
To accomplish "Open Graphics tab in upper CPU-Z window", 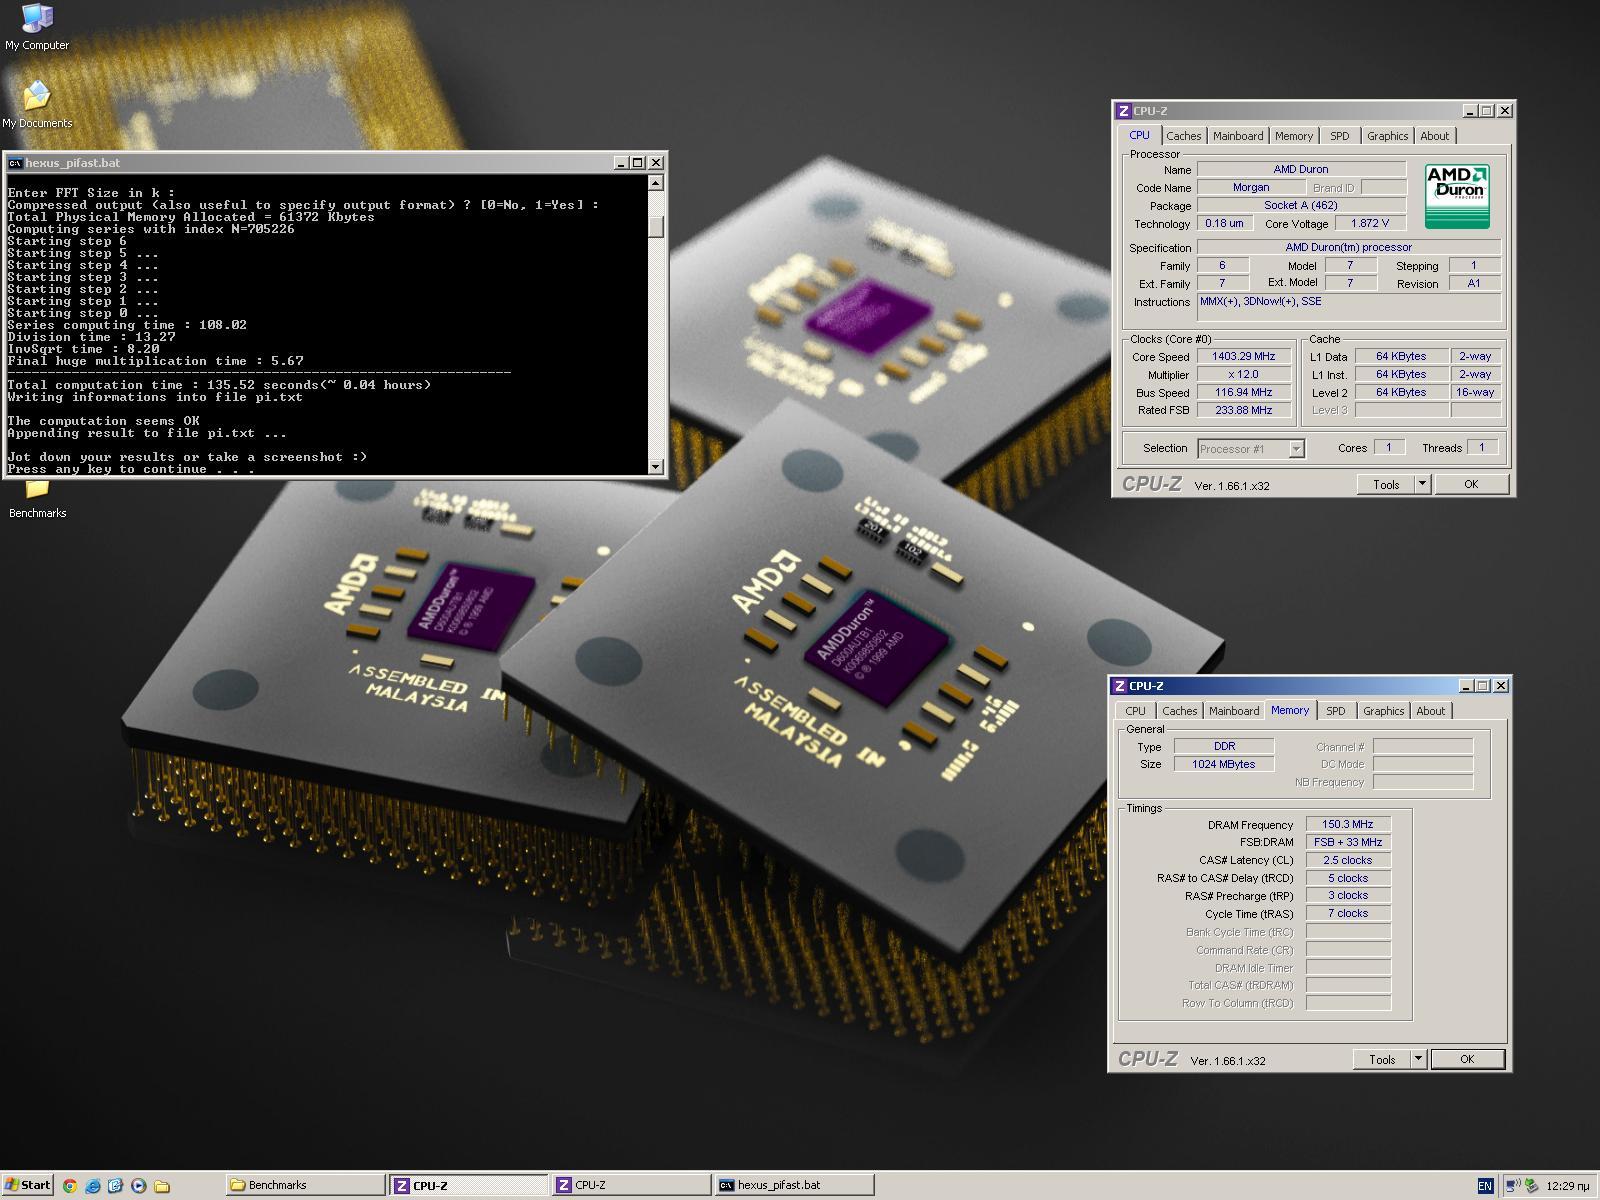I will (x=1387, y=136).
